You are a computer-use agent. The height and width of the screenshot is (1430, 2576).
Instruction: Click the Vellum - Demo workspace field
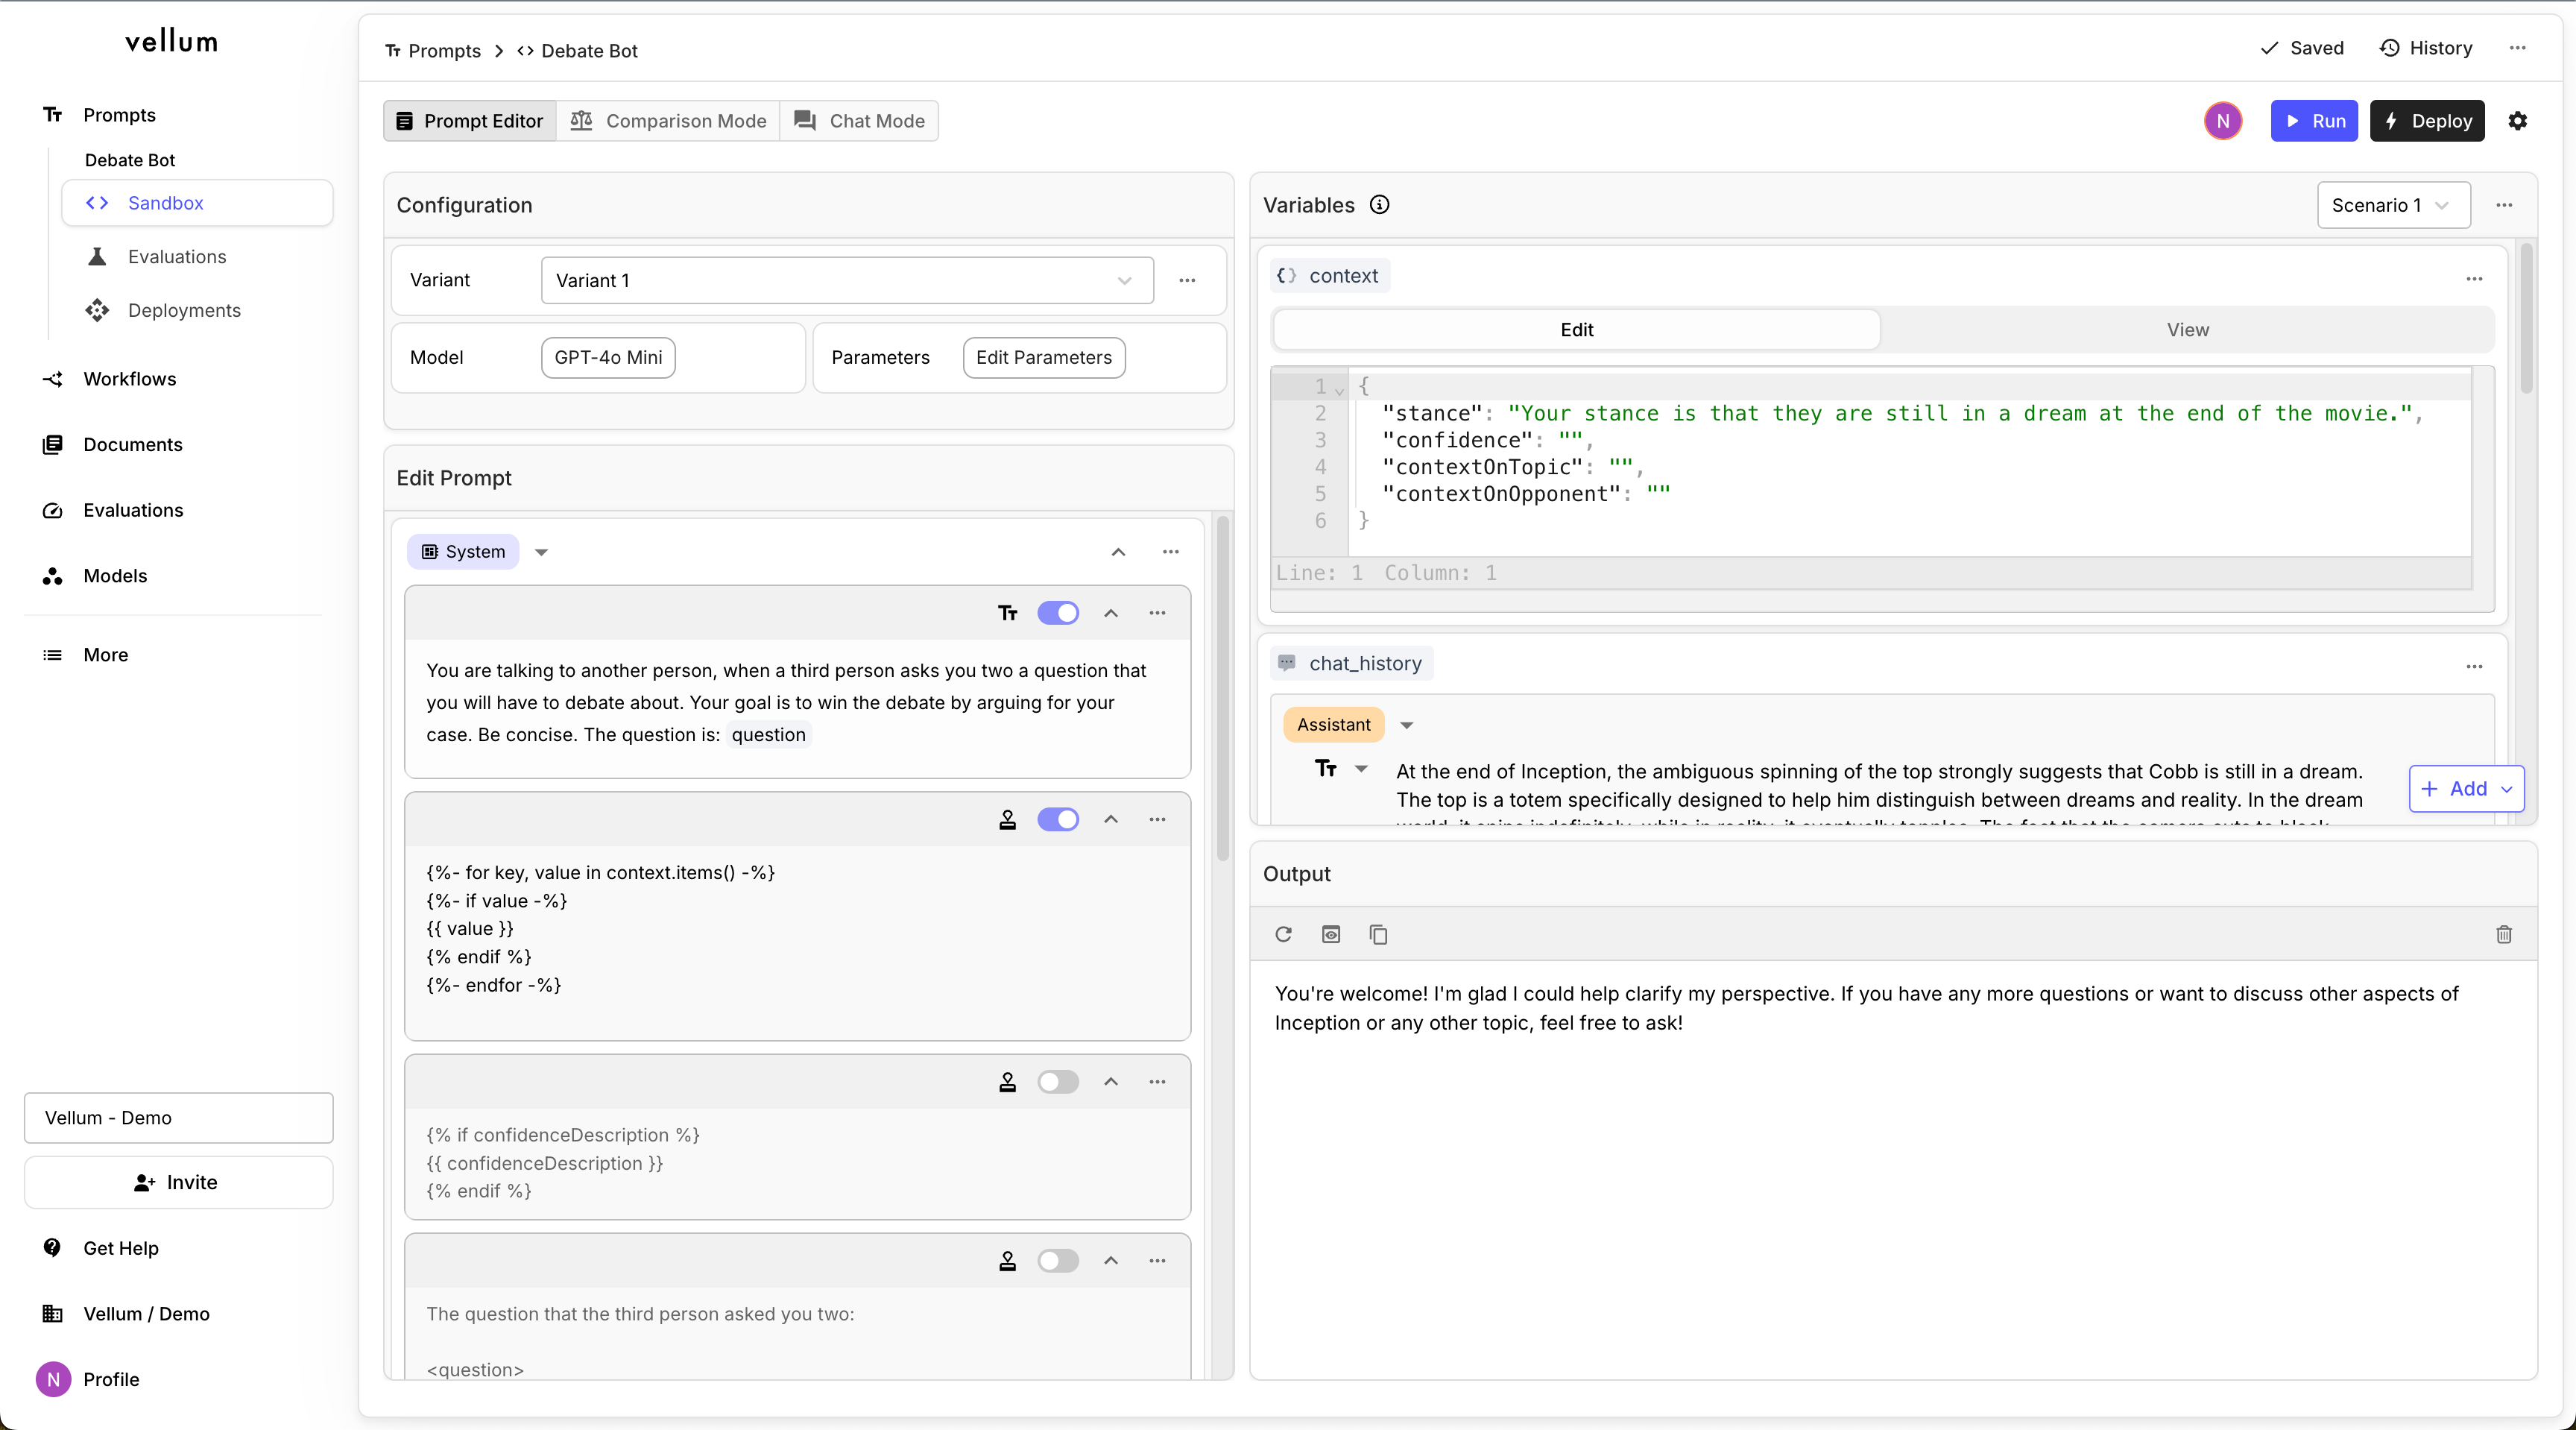178,1117
